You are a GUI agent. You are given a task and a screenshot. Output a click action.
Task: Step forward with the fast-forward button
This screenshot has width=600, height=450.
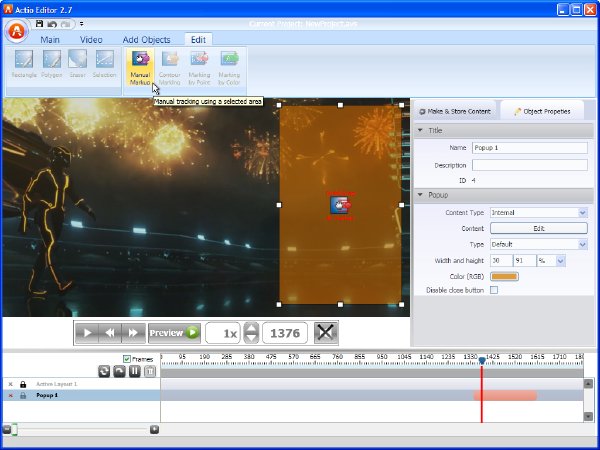point(133,333)
